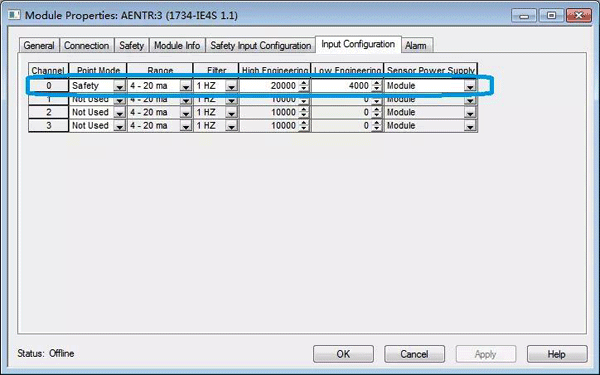This screenshot has width=600, height=375.
Task: Open Filter dropdown for channel 3
Action: (231, 126)
